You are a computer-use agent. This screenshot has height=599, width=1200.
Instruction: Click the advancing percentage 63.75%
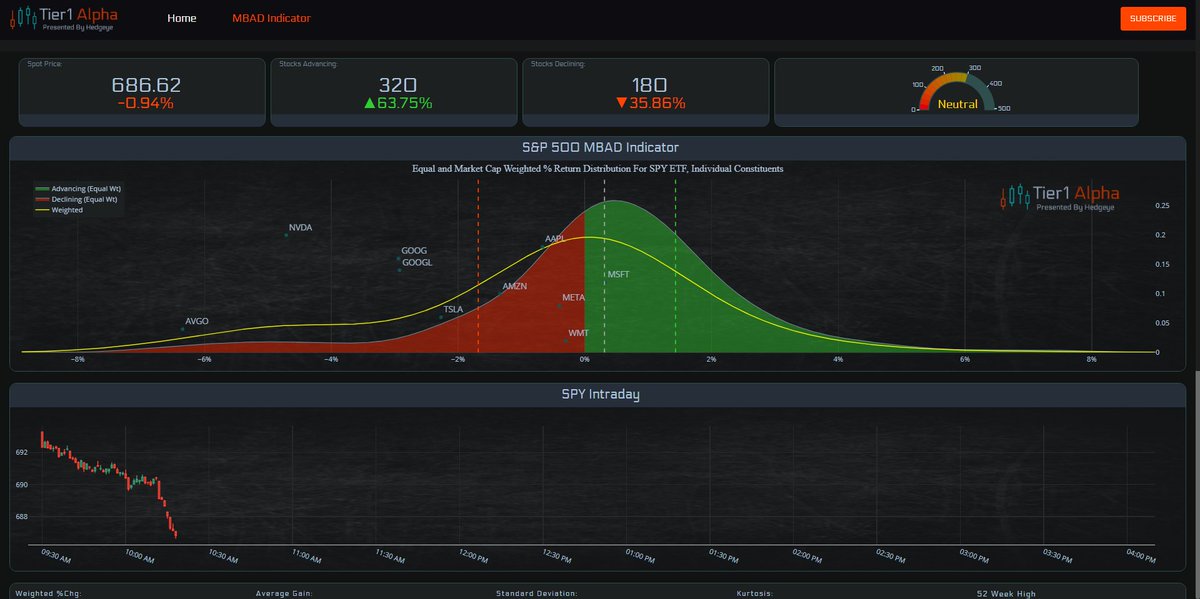(397, 103)
